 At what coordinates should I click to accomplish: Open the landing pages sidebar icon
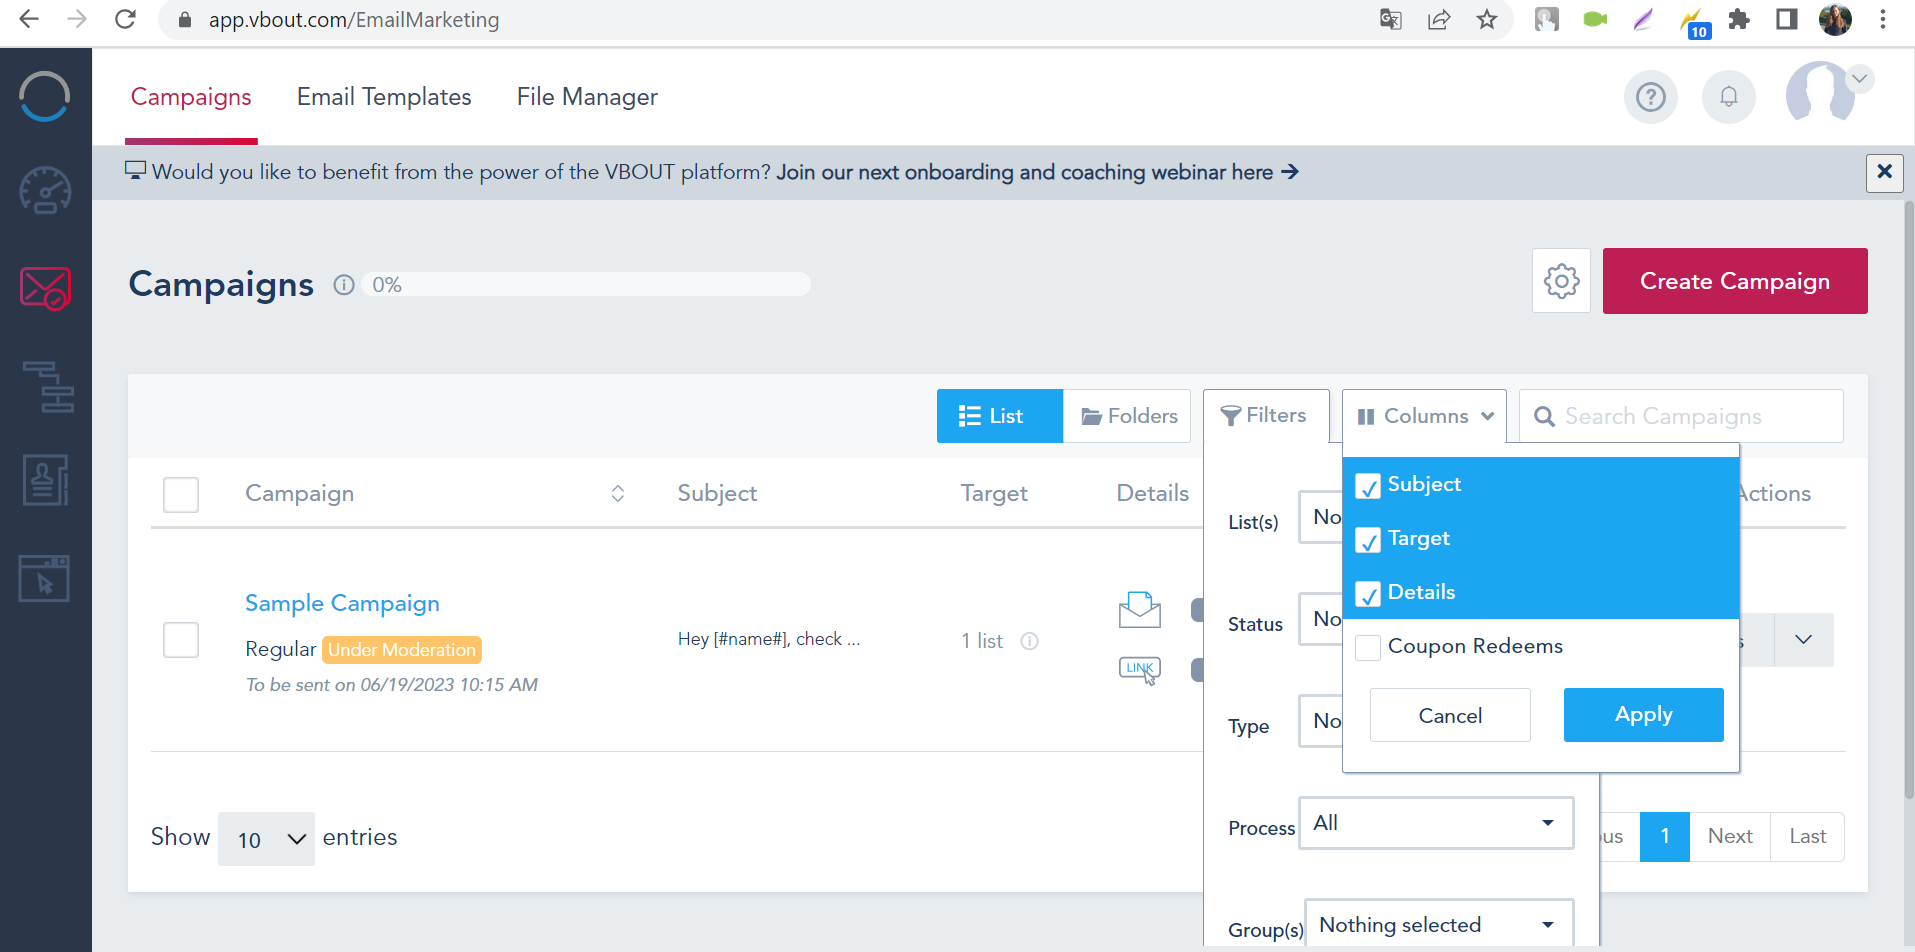tap(44, 578)
